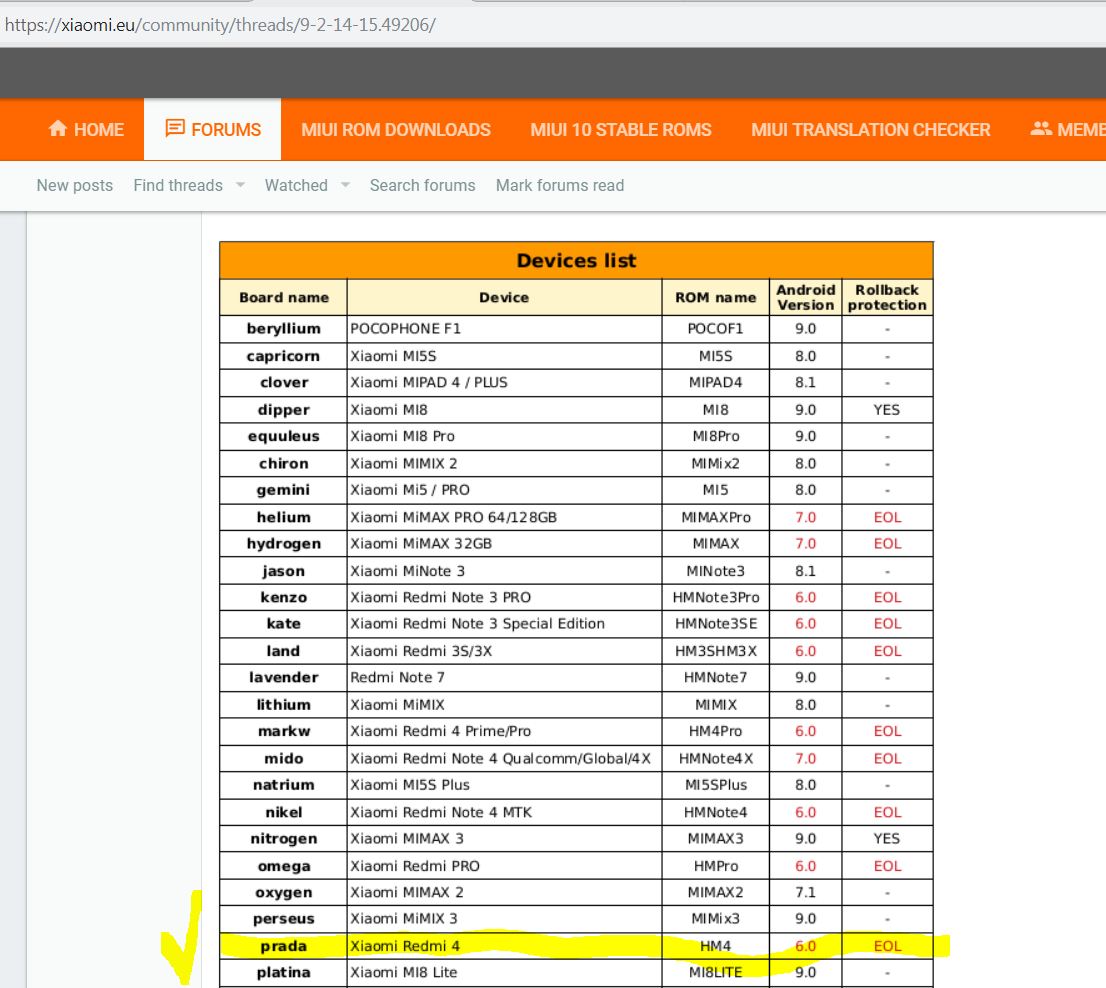This screenshot has height=988, width=1106.
Task: Click the Xiaomi Mi5 / PRO cell
Action: [504, 490]
